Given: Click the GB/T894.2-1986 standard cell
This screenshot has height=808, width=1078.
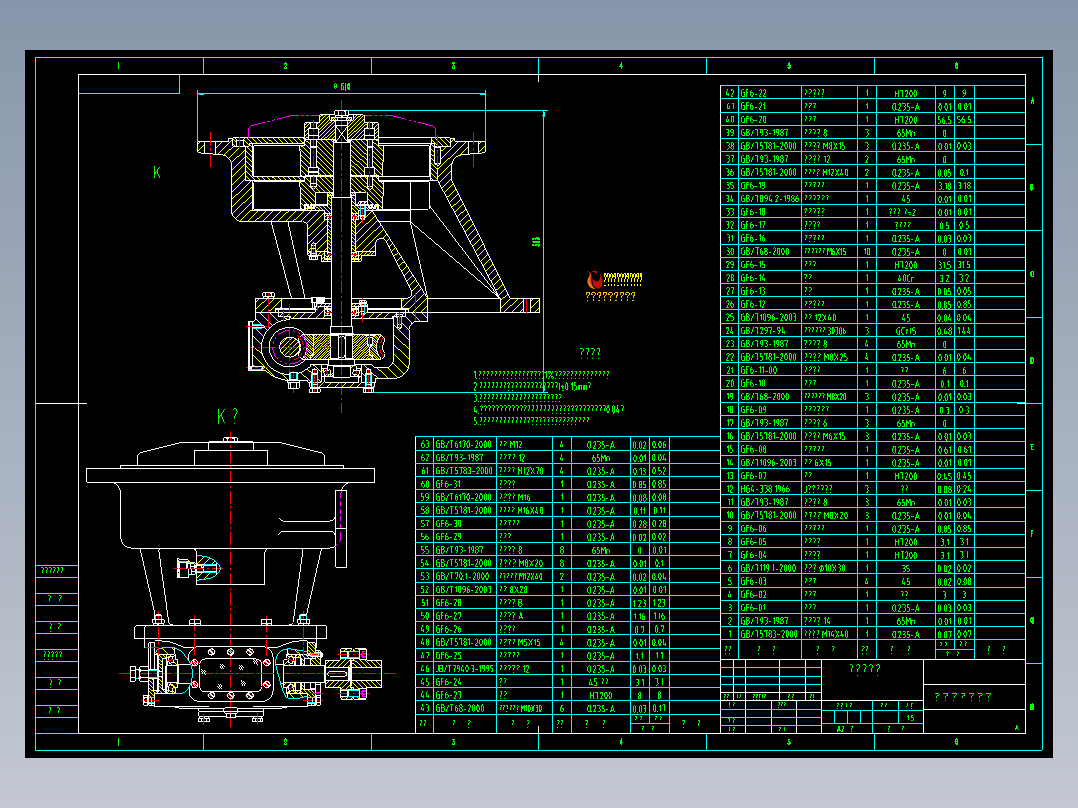Looking at the screenshot, I should (770, 199).
